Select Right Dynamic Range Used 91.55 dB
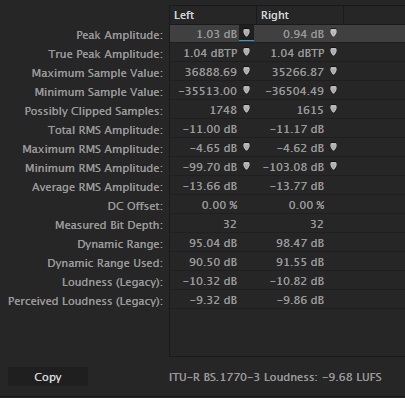405x398 pixels. 300,262
